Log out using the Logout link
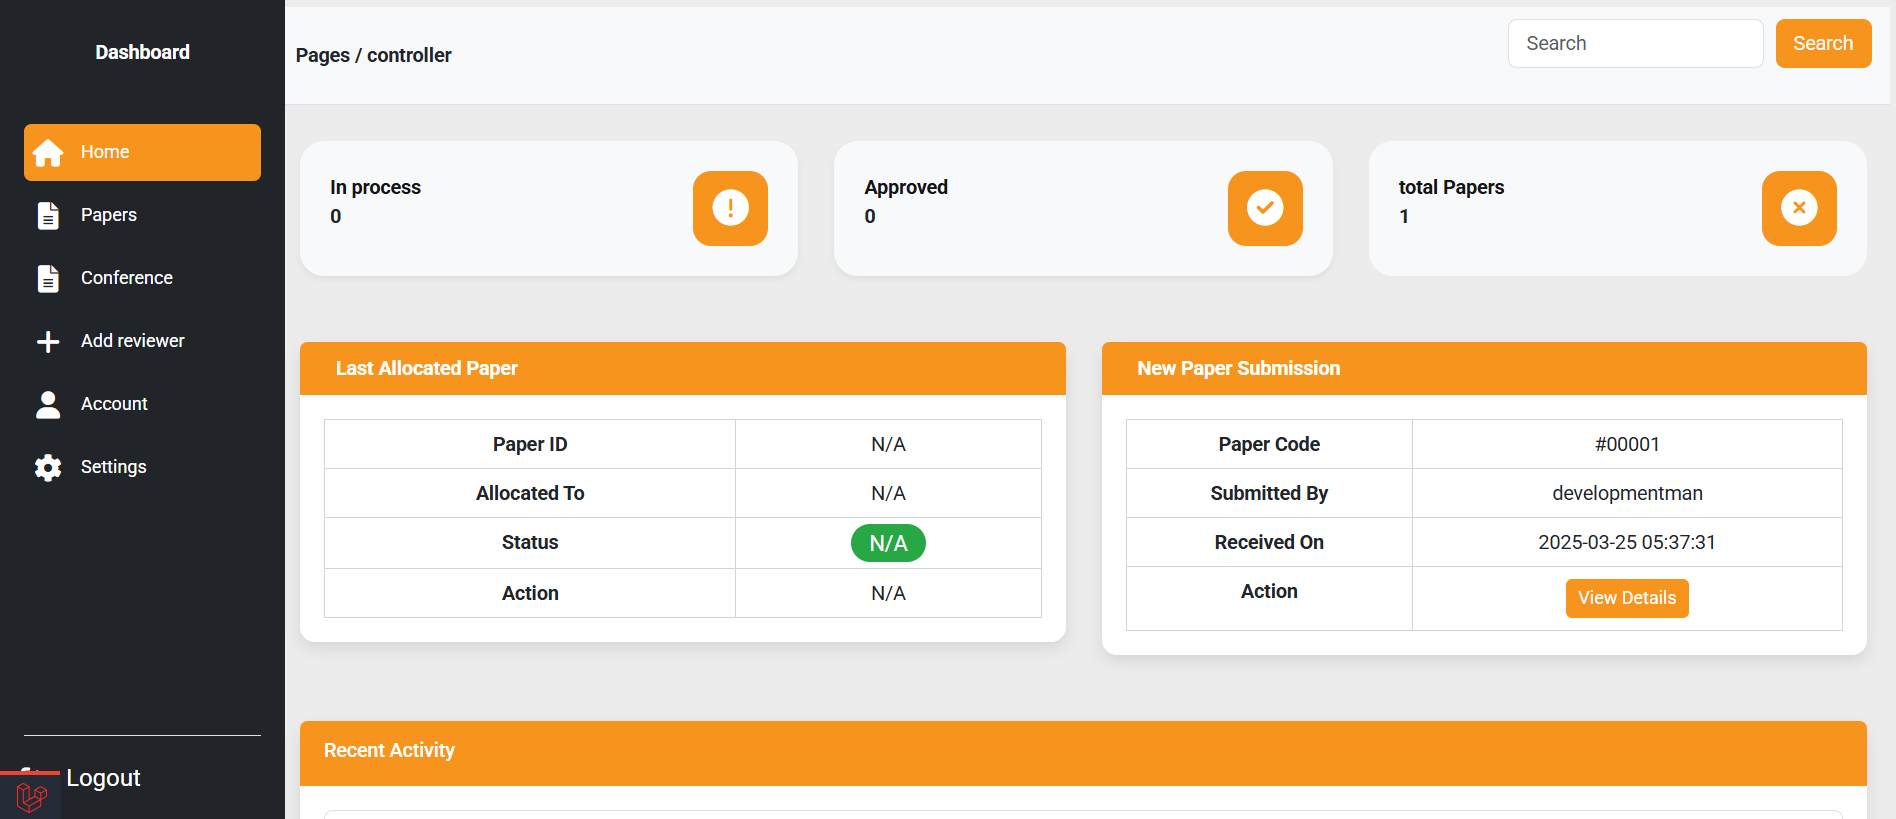1896x819 pixels. [103, 778]
